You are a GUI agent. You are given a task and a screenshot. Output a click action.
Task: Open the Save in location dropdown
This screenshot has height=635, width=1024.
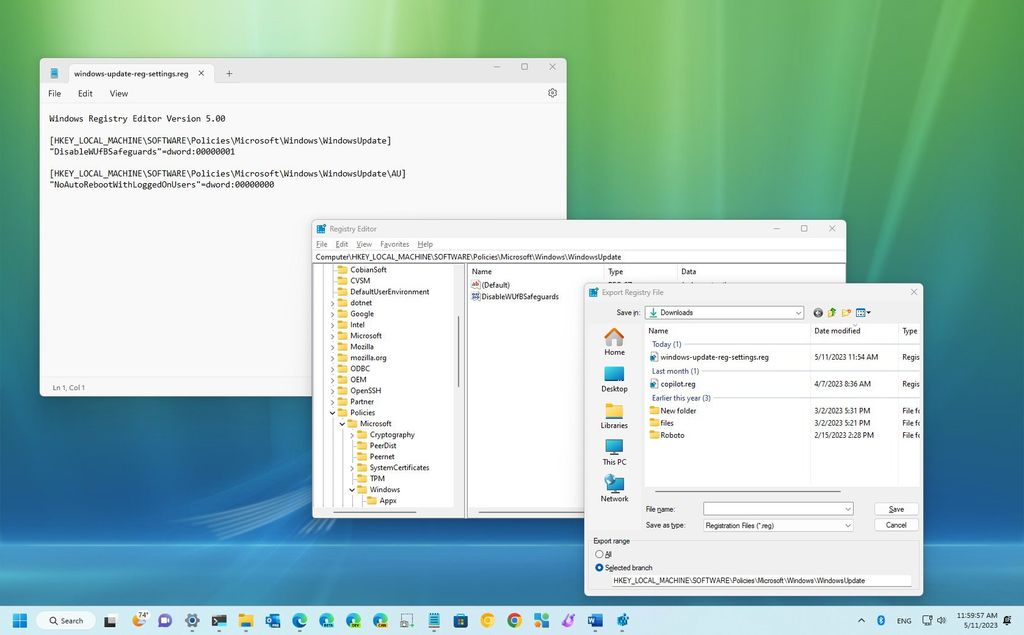coord(797,312)
